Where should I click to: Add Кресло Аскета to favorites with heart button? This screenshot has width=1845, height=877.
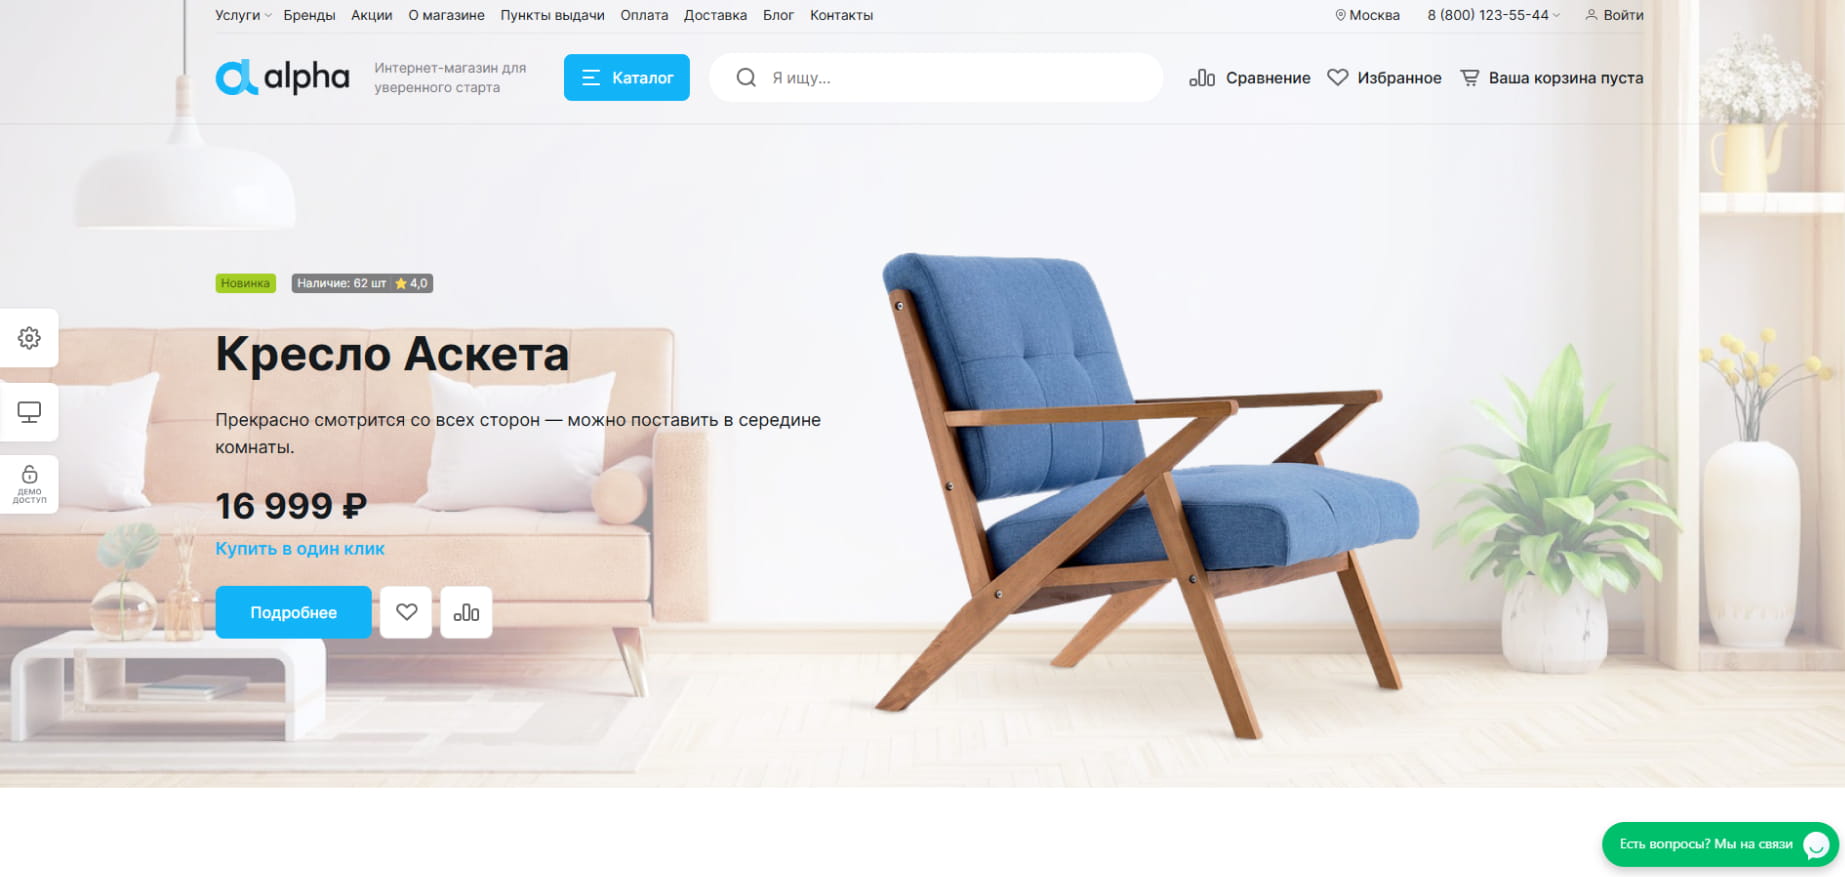point(406,612)
